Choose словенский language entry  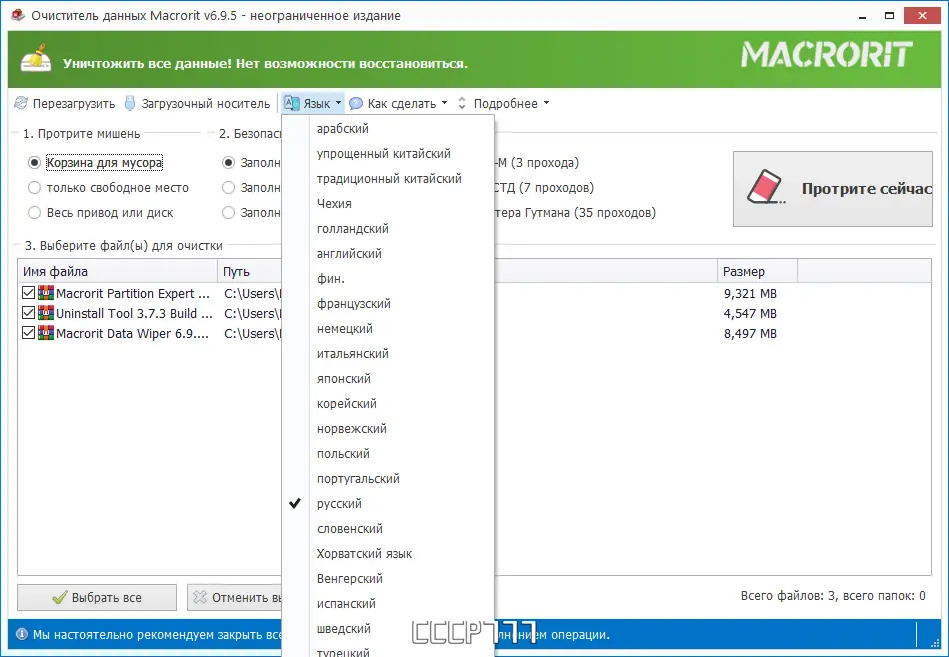388,529
